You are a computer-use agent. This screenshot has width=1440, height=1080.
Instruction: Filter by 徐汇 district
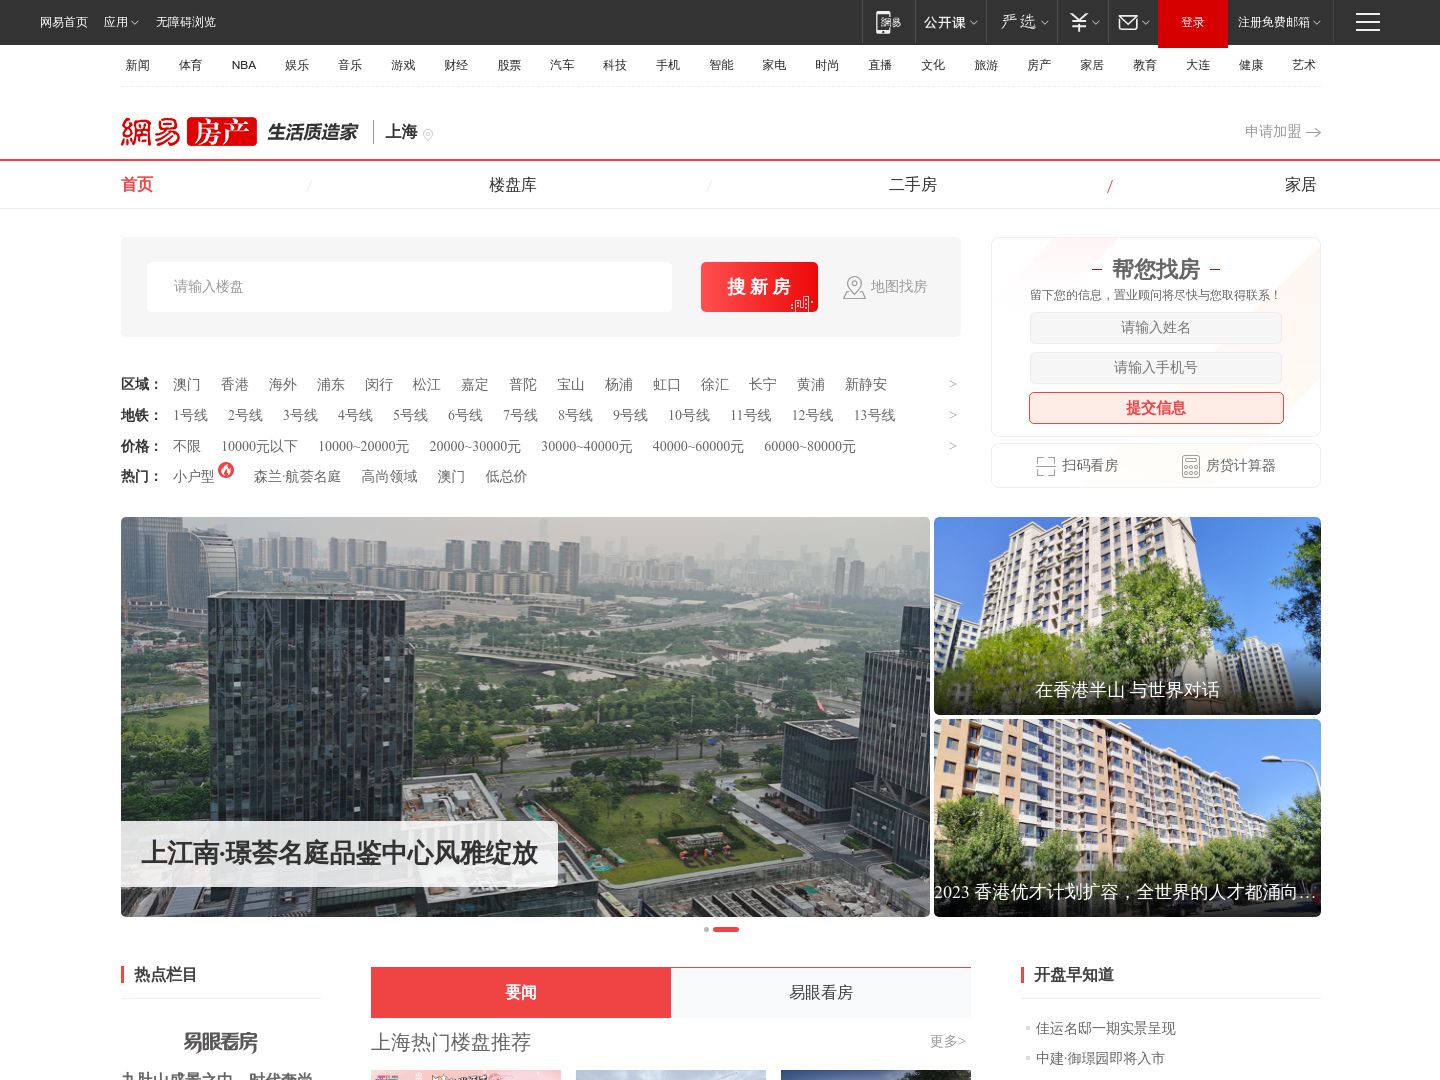pos(715,385)
